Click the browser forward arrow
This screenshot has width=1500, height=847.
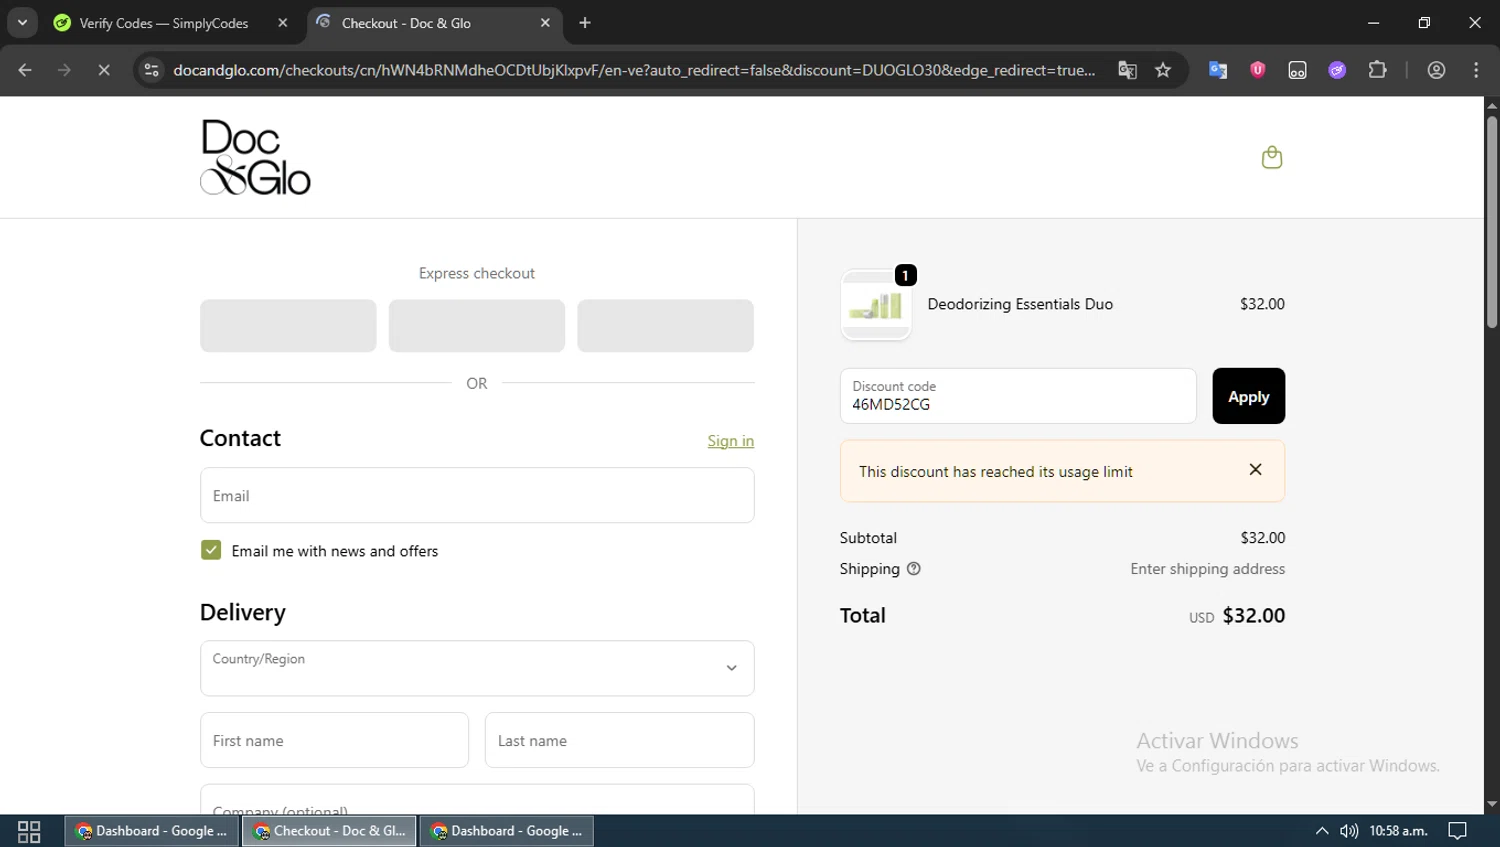point(64,70)
